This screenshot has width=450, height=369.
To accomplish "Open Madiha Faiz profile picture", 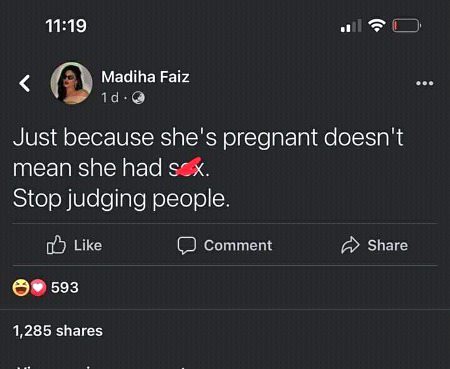I will (x=71, y=83).
